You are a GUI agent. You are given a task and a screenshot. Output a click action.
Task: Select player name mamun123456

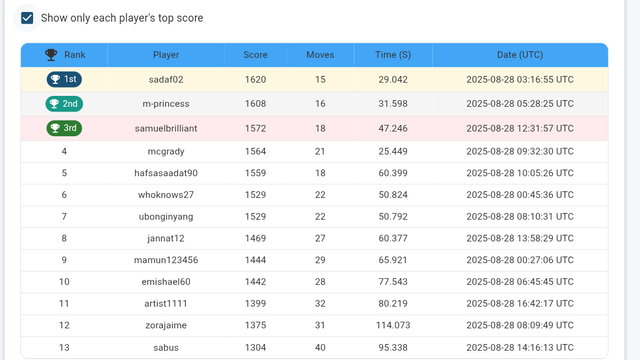click(x=166, y=260)
